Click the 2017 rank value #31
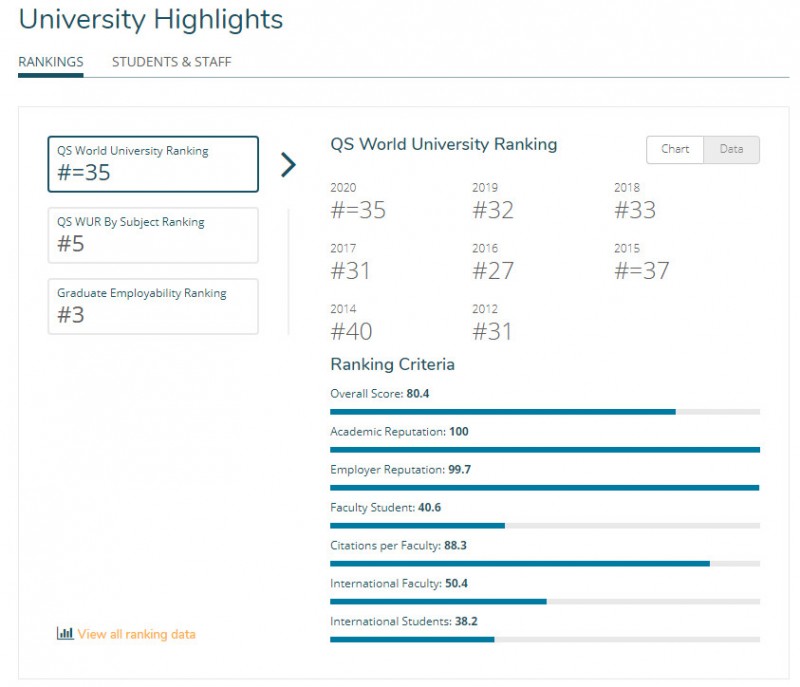The height and width of the screenshot is (687, 800). (x=350, y=271)
